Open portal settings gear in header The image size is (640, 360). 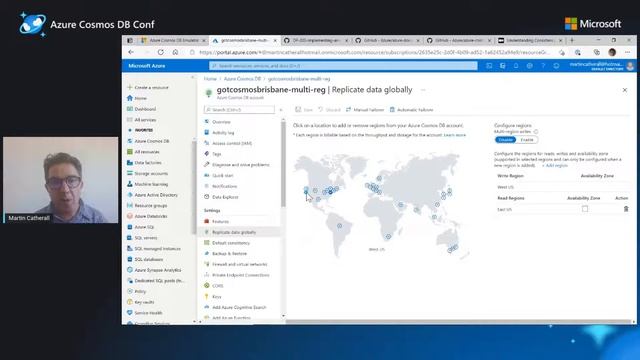(529, 66)
